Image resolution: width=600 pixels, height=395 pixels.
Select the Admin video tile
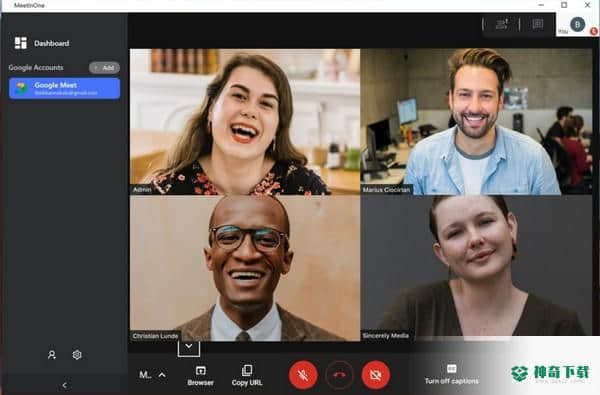245,122
